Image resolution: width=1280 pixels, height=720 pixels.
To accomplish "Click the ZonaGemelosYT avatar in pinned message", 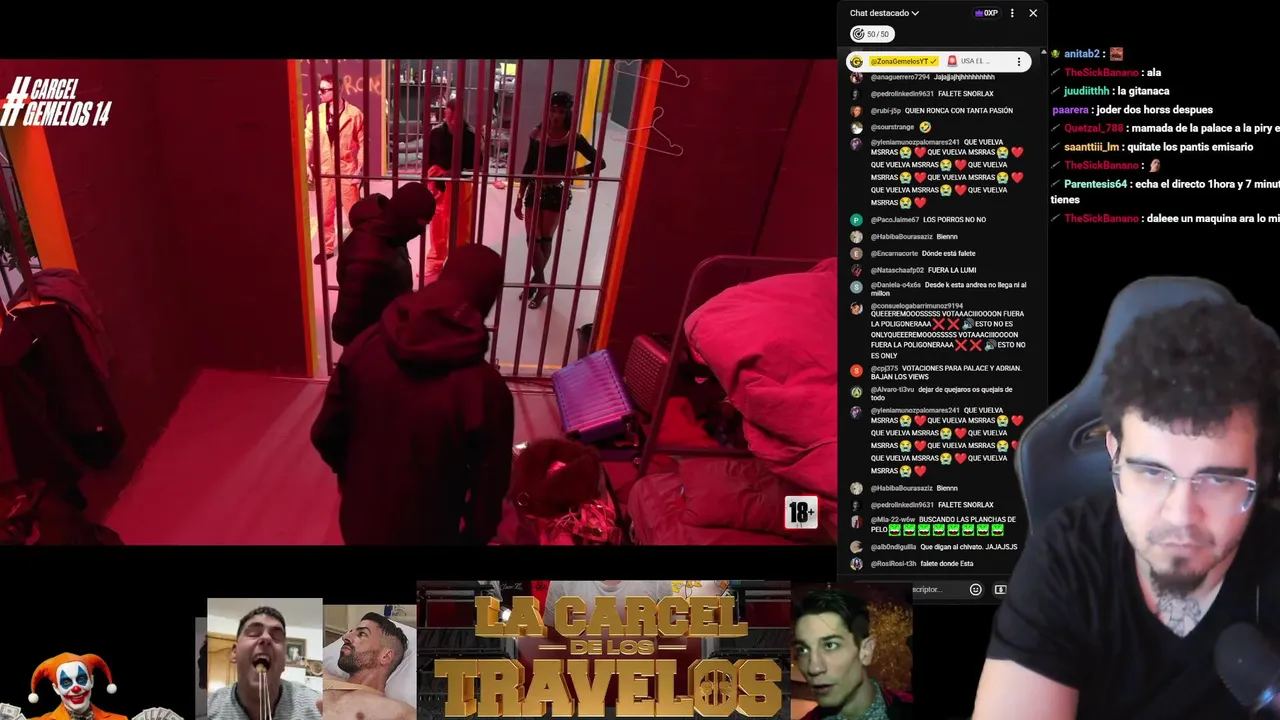I will click(857, 61).
